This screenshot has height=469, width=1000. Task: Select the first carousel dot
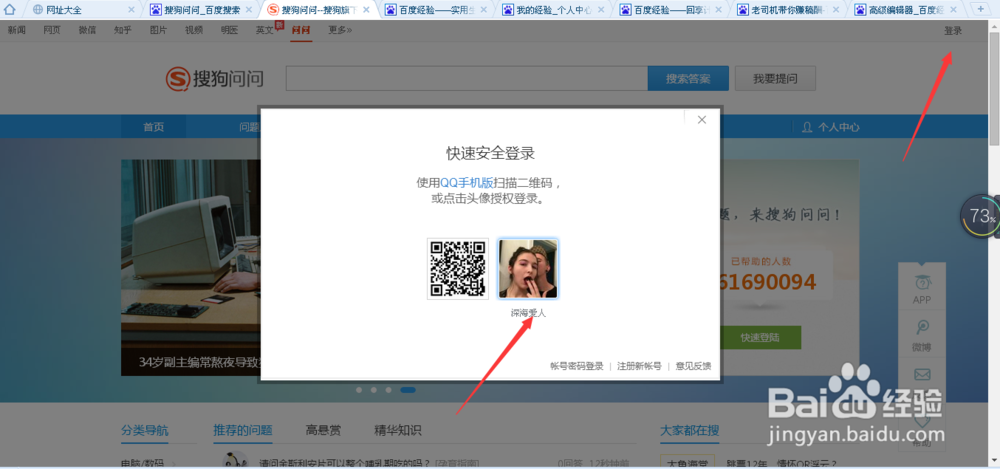[359, 389]
